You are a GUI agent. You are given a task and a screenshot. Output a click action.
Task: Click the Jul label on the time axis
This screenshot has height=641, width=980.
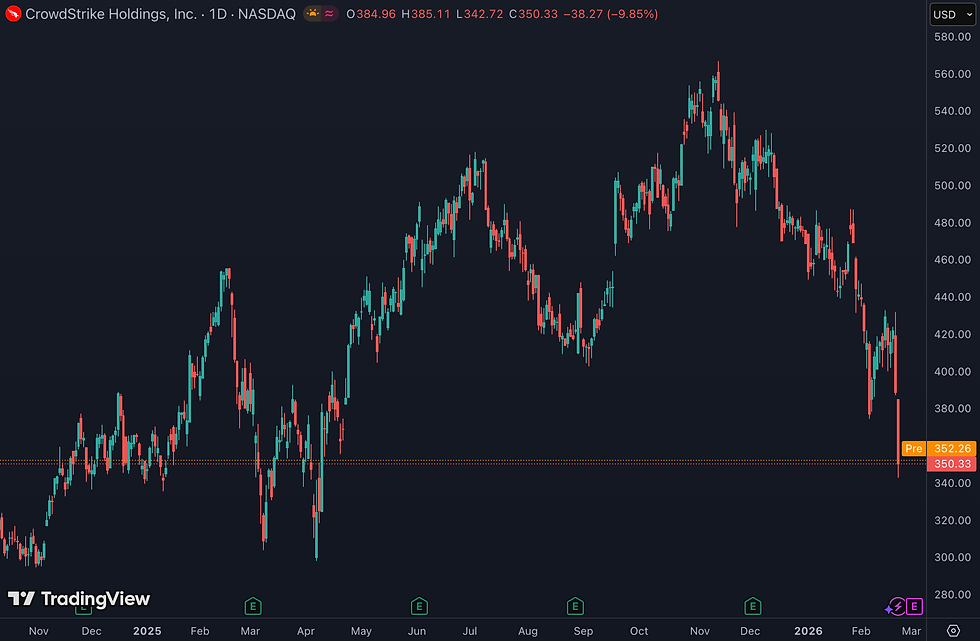coord(469,631)
